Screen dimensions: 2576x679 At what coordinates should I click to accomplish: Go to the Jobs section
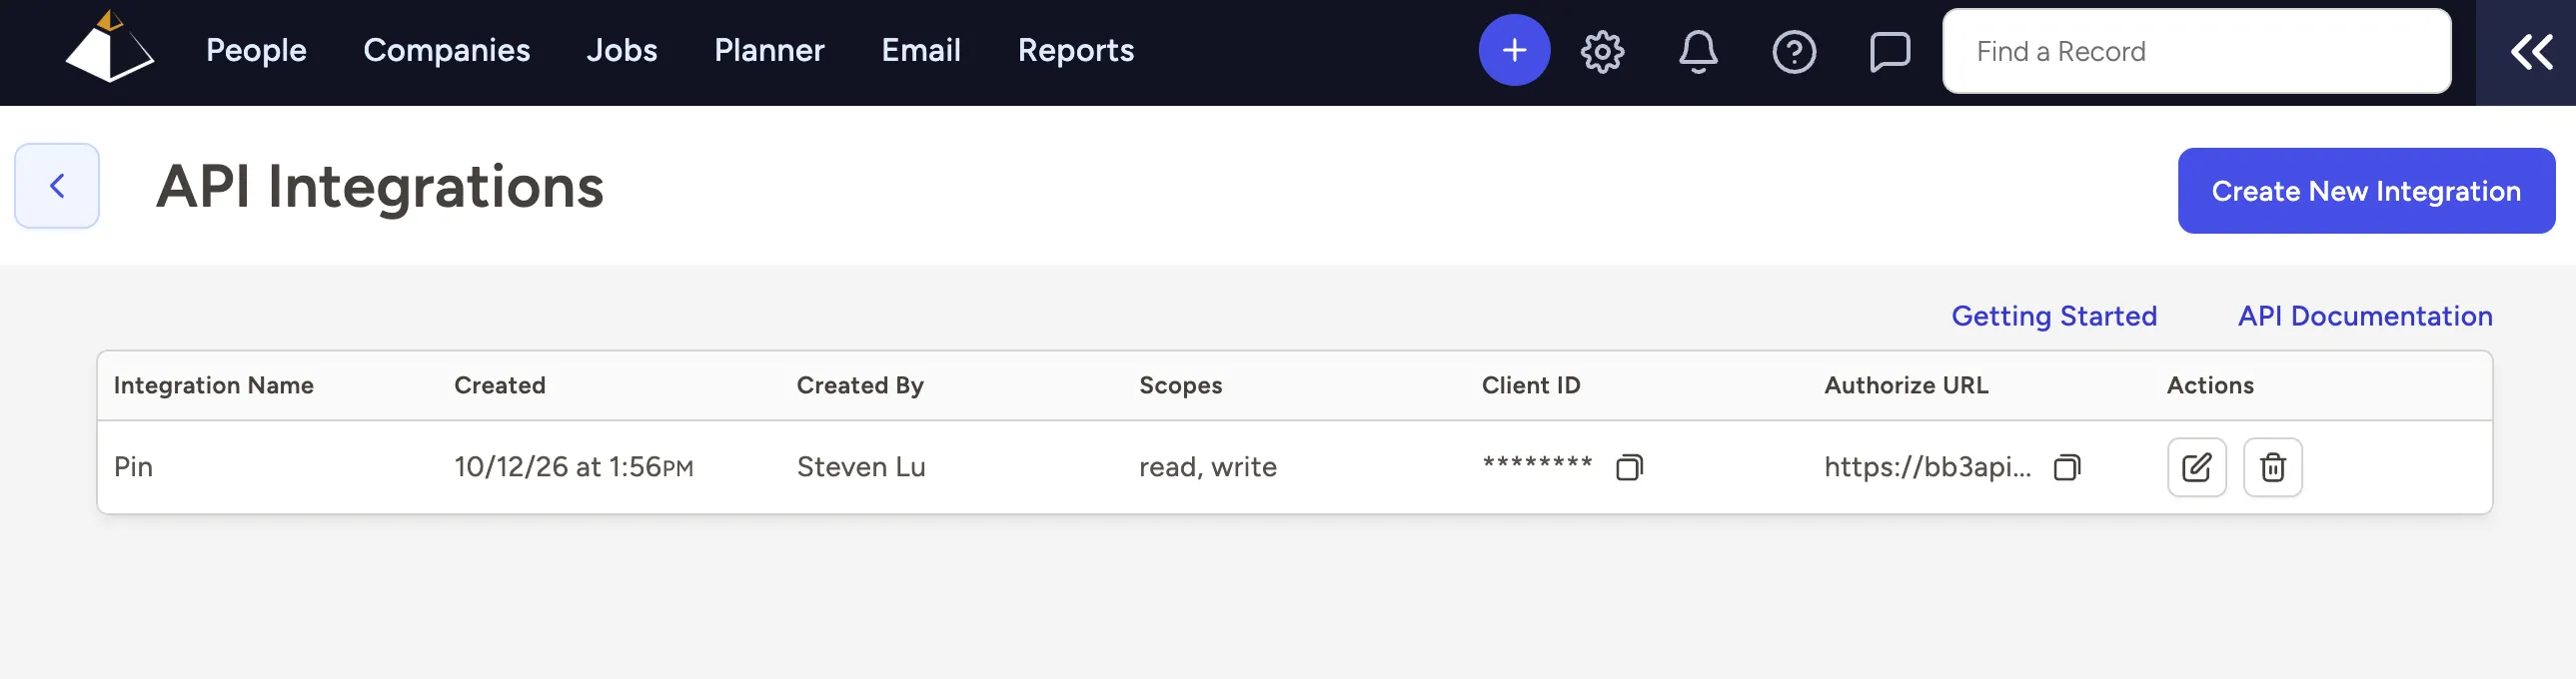pyautogui.click(x=622, y=50)
